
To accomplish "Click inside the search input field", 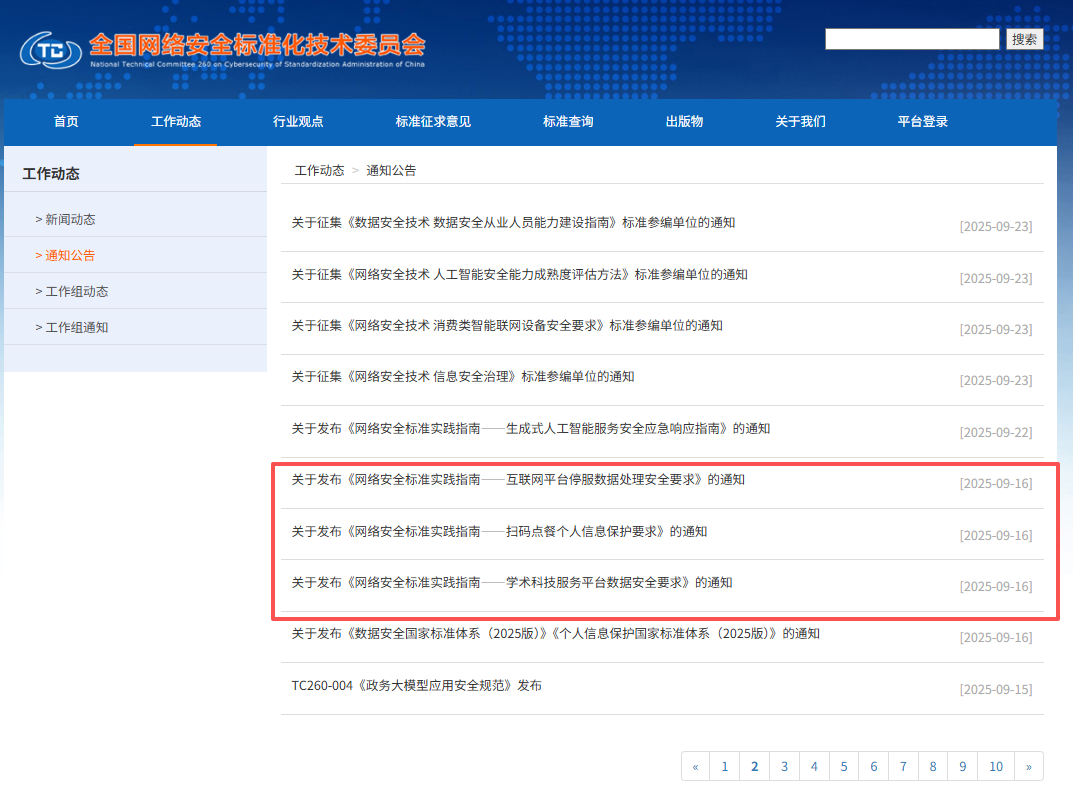I will 912,39.
